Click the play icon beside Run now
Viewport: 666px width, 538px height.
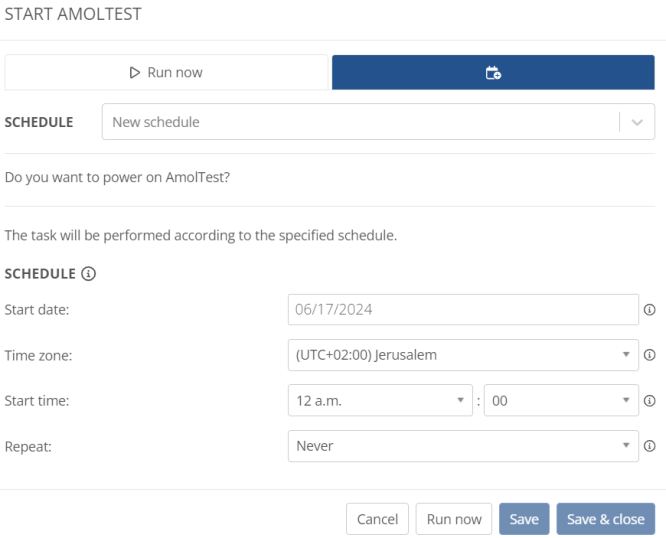click(x=135, y=73)
